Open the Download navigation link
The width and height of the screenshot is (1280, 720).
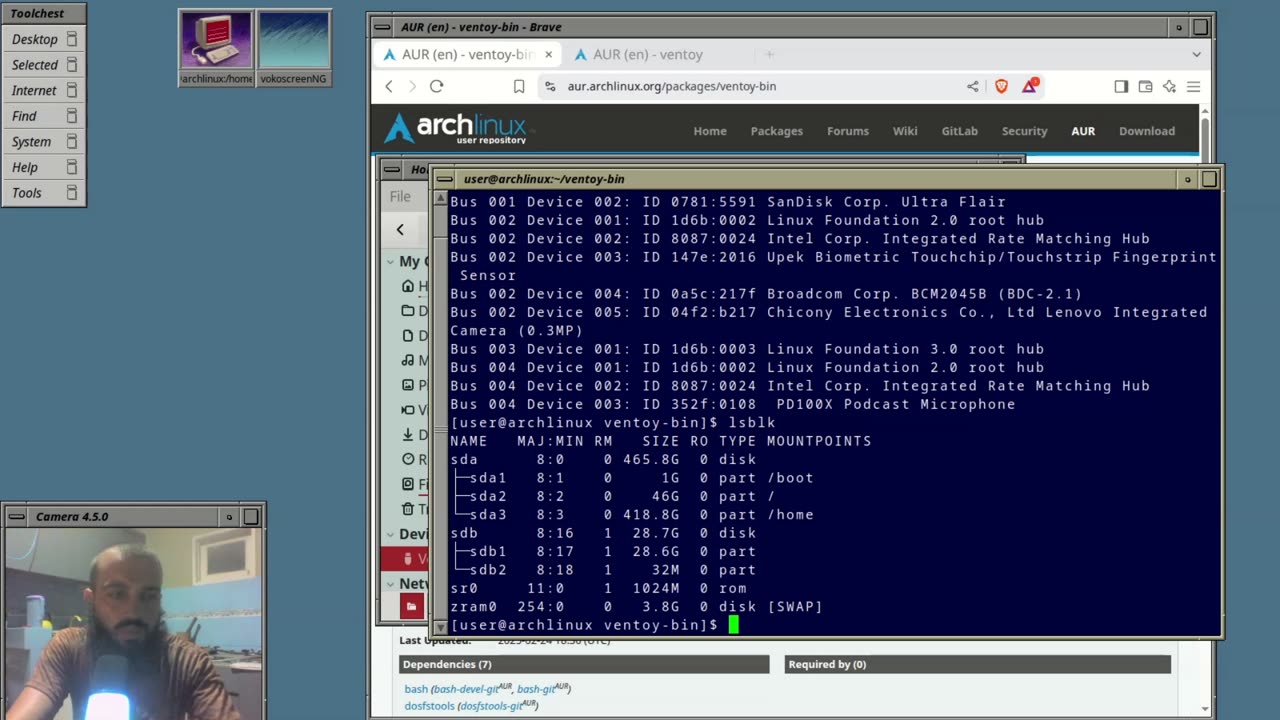[1147, 131]
